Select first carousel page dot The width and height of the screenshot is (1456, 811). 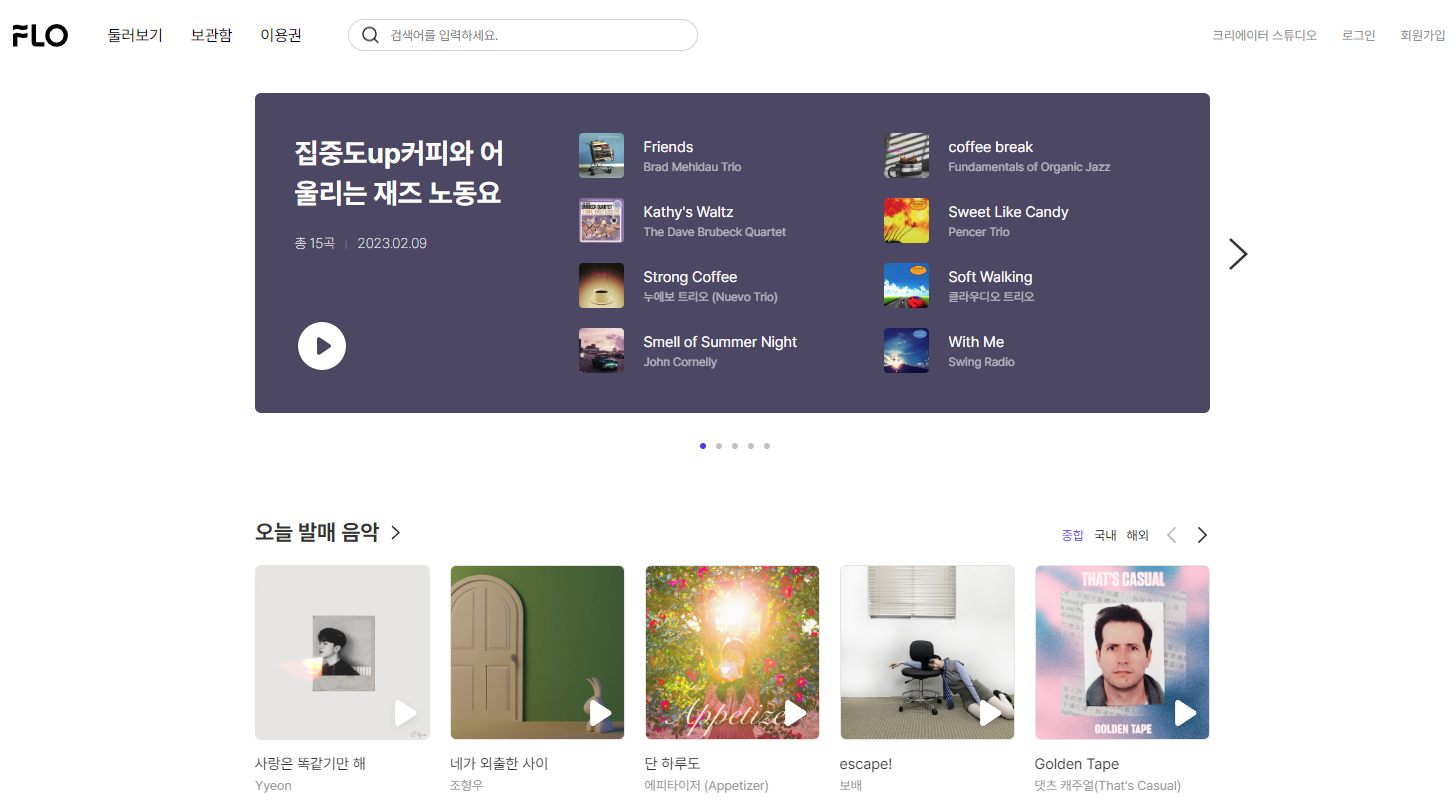(x=703, y=446)
